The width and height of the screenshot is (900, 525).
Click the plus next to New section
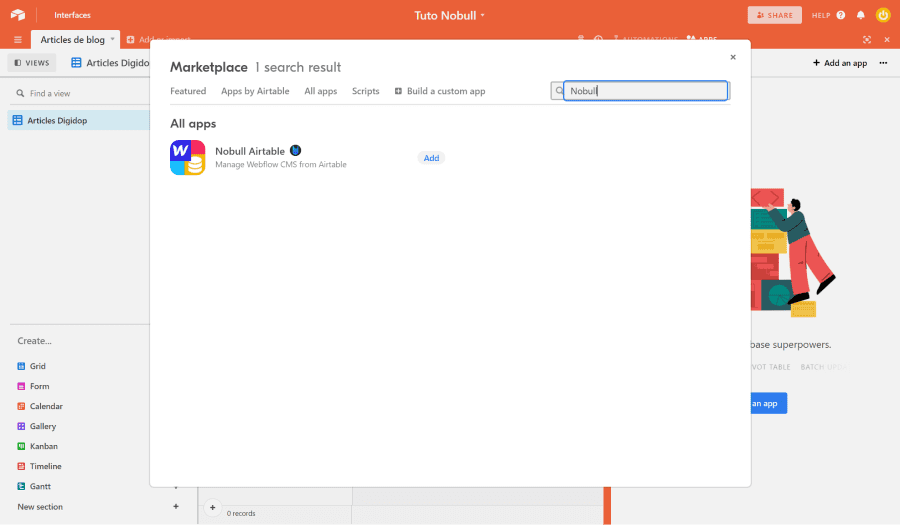click(176, 507)
